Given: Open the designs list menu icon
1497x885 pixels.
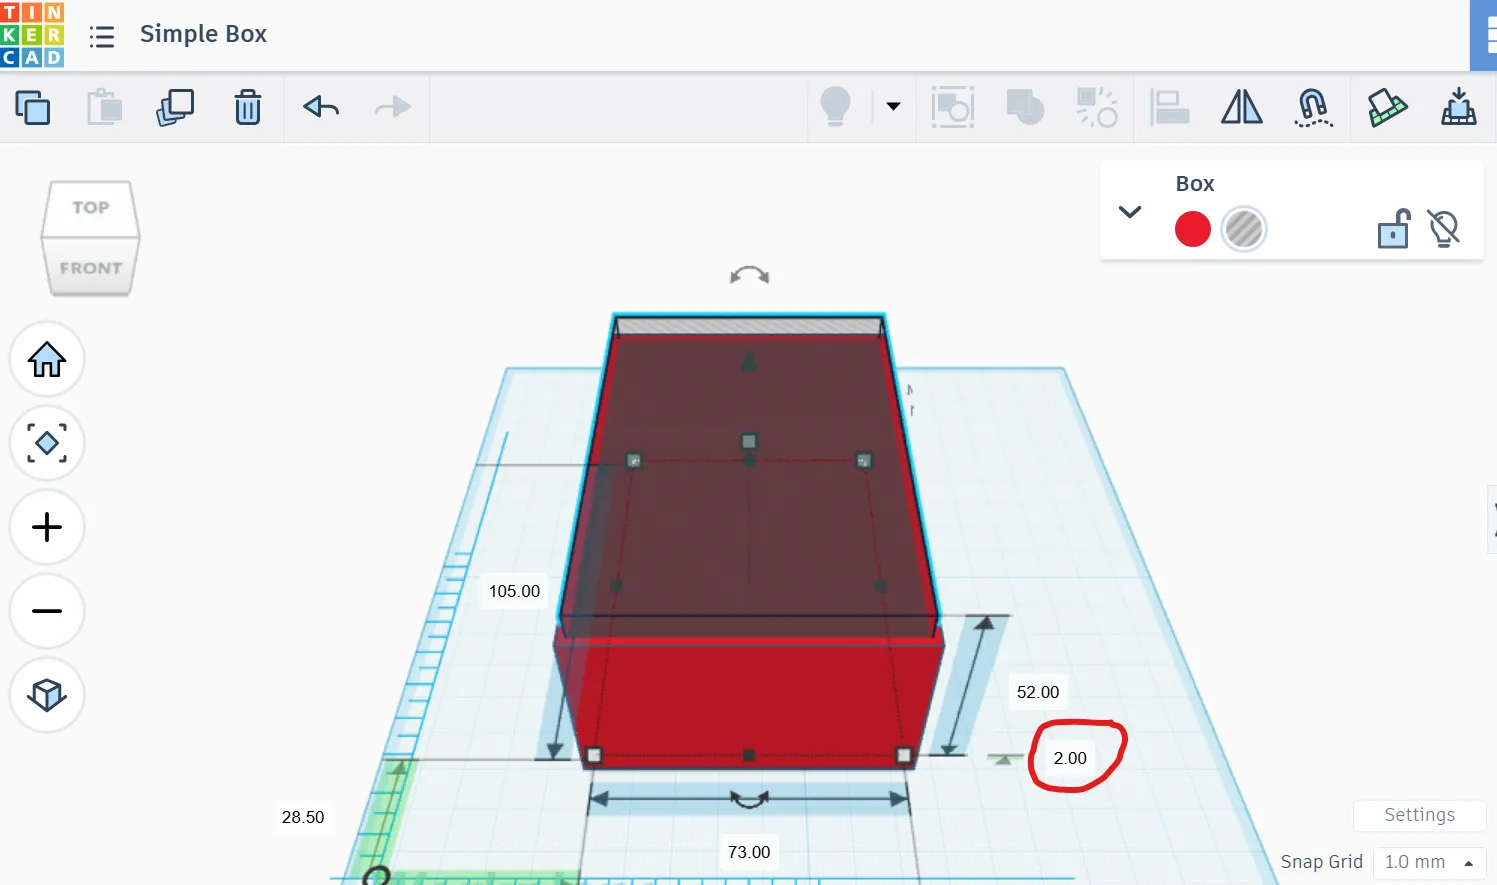Looking at the screenshot, I should point(102,37).
